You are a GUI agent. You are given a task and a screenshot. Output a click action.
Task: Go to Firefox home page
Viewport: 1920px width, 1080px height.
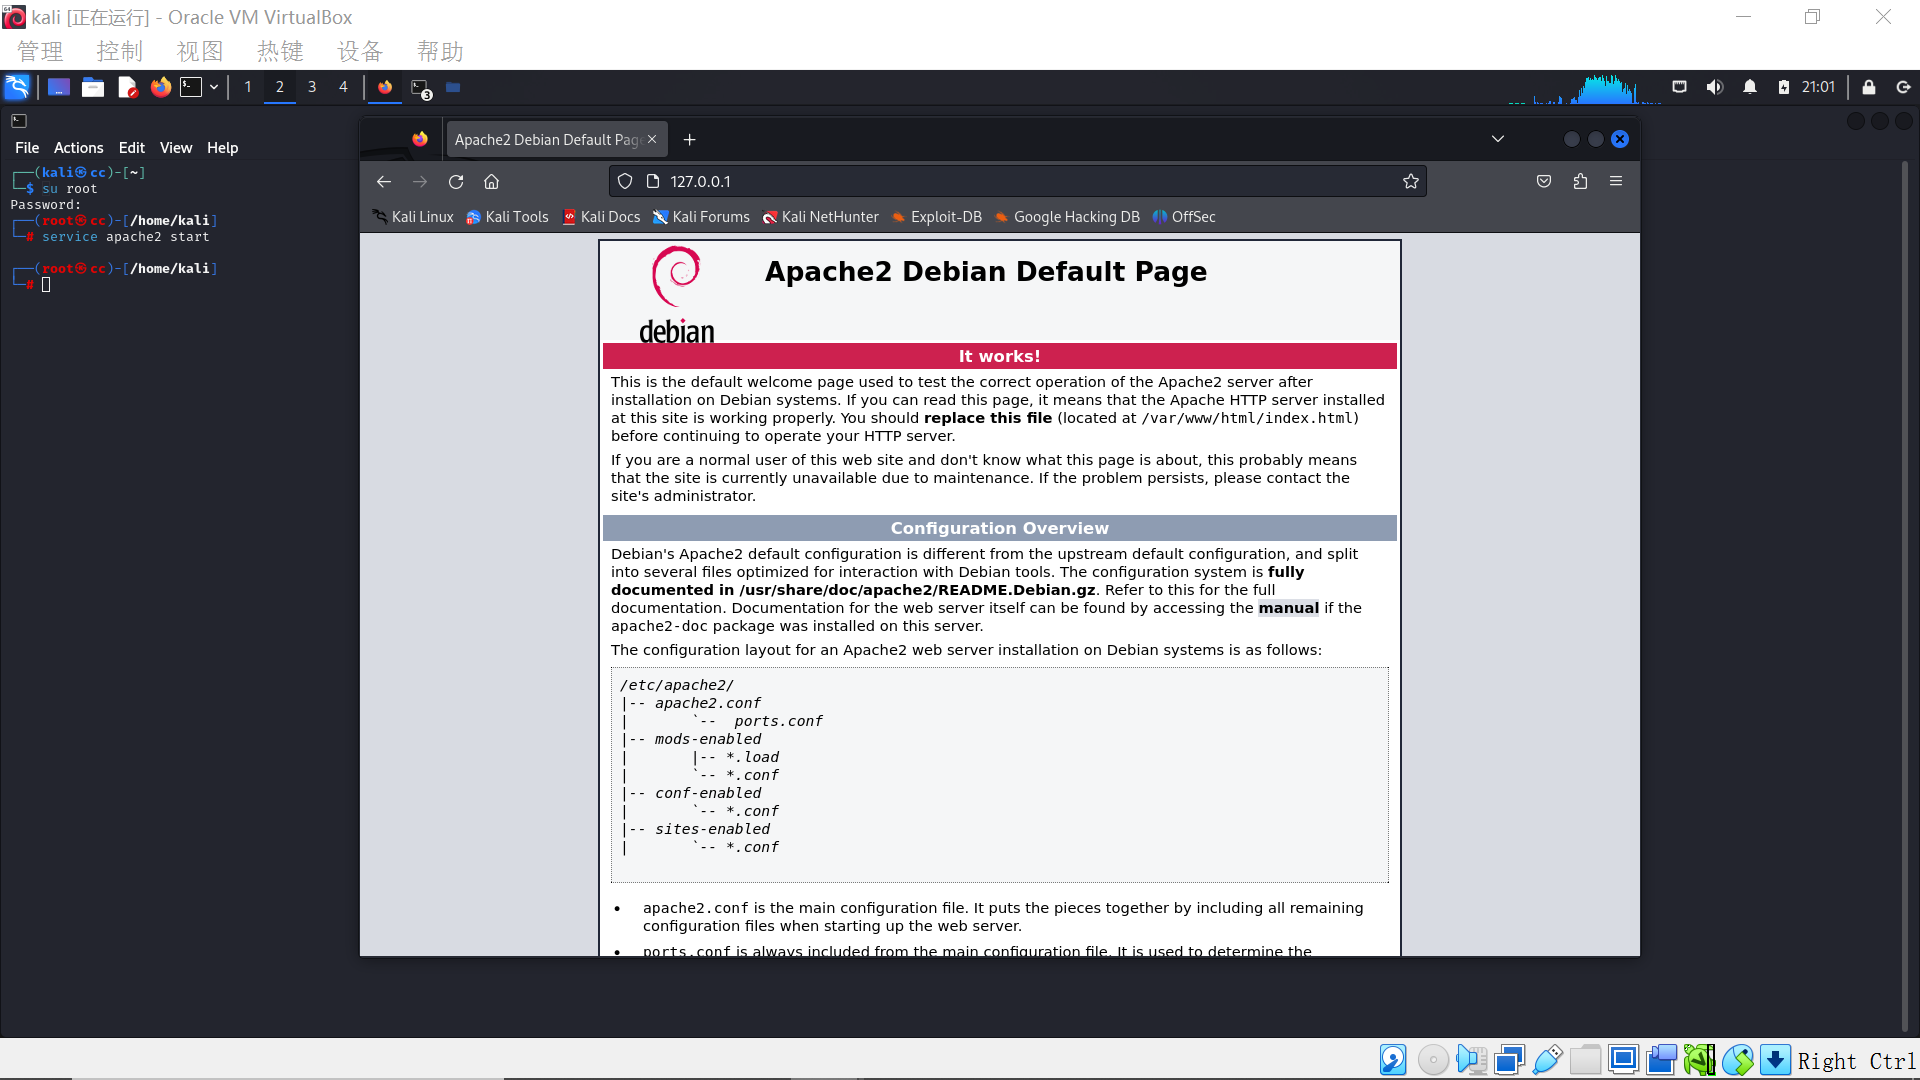point(491,181)
